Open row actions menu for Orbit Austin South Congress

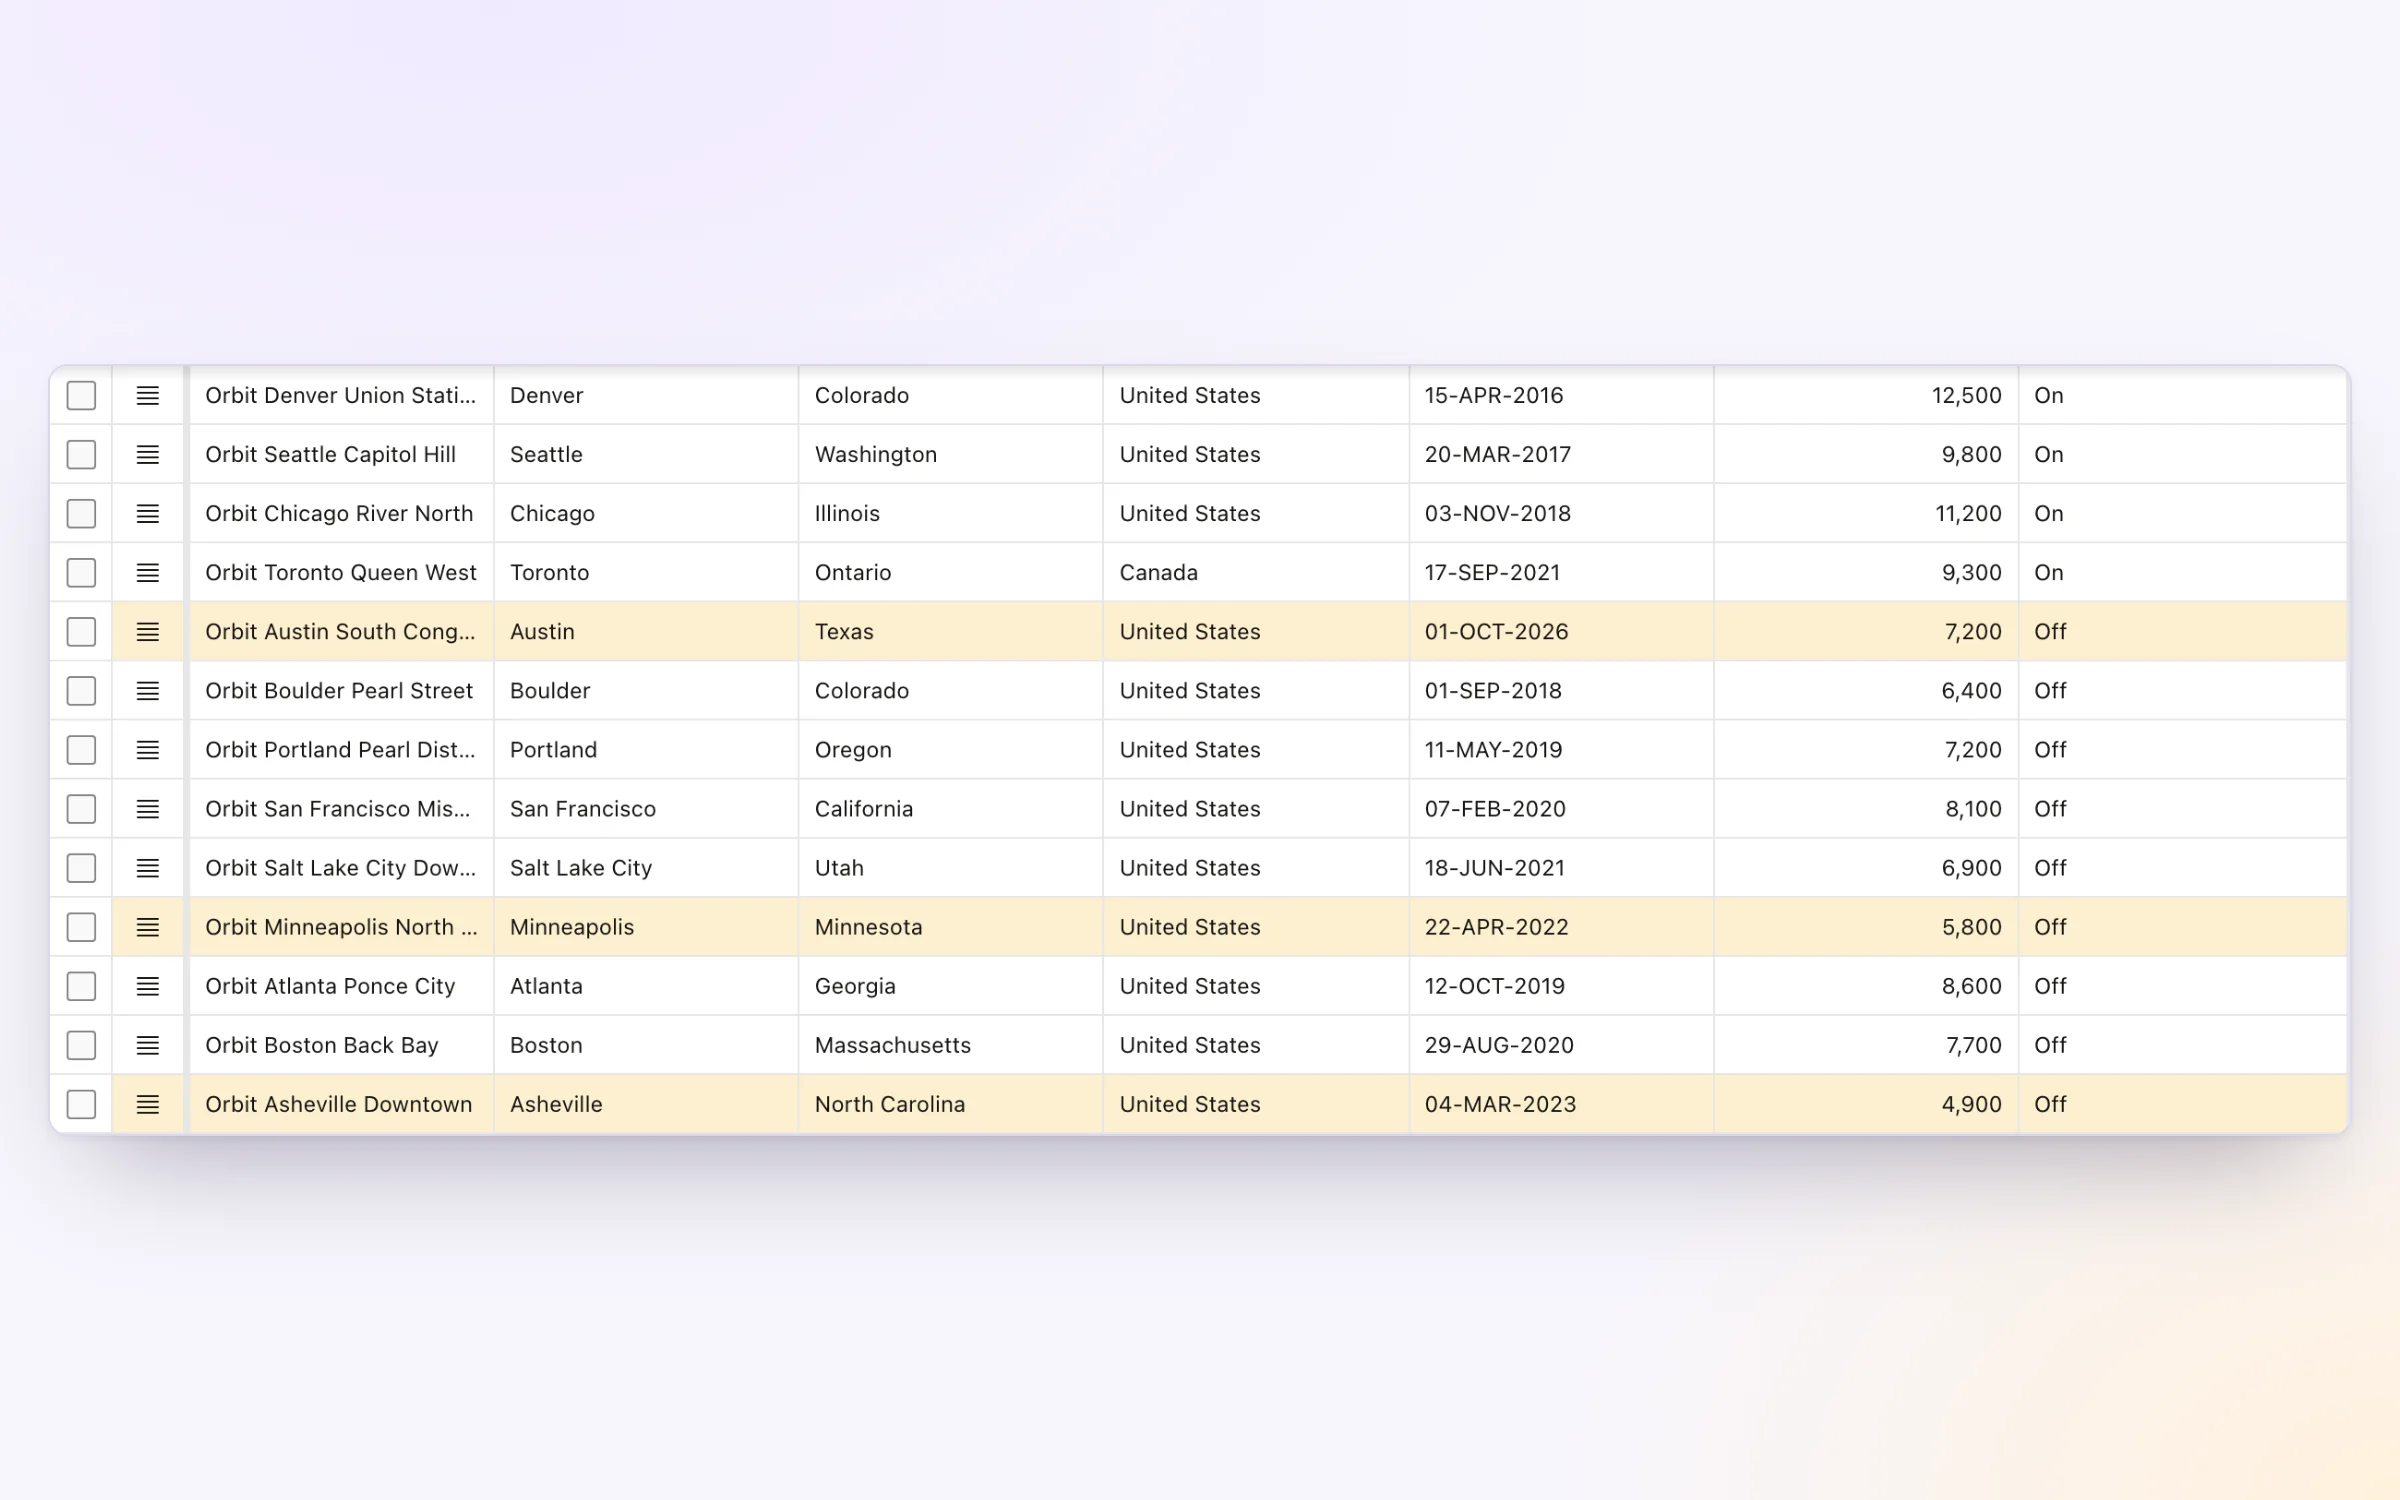coord(147,632)
